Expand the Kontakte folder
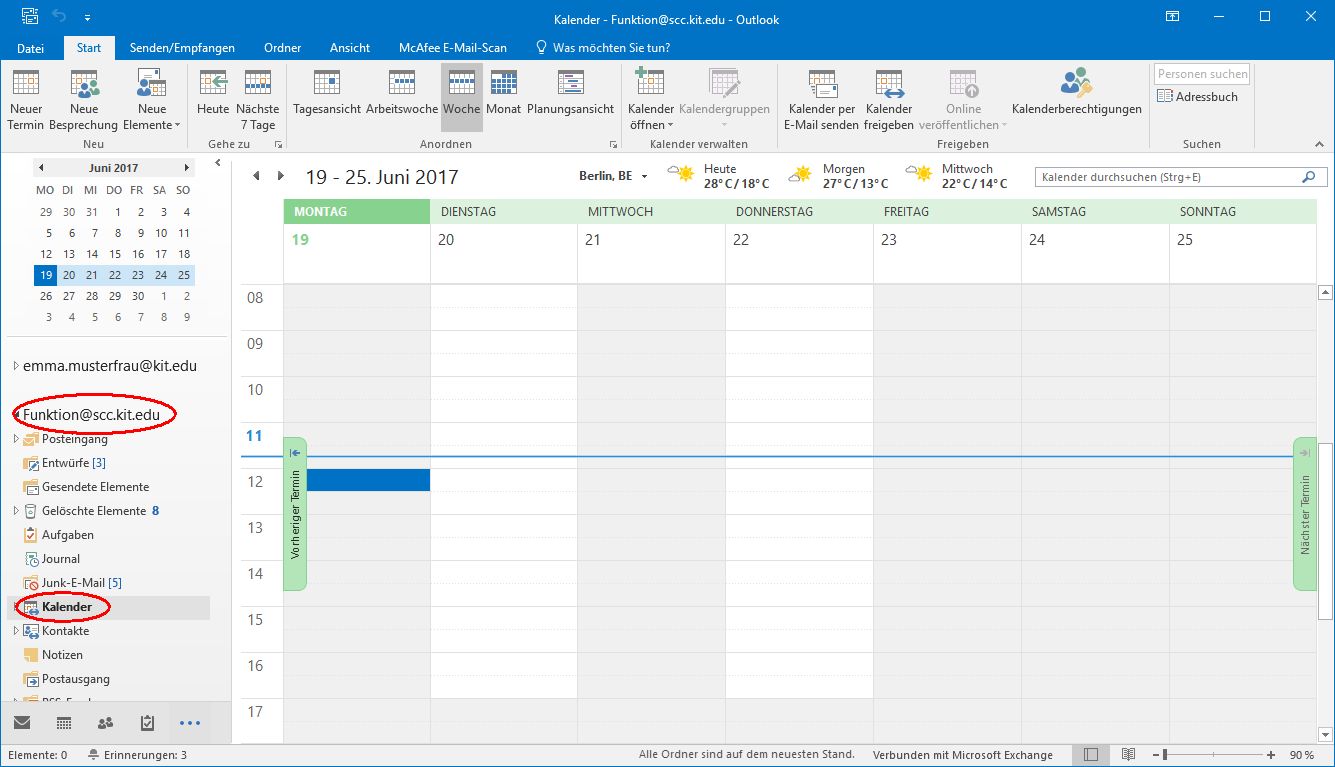The width and height of the screenshot is (1335, 767). click(x=15, y=631)
